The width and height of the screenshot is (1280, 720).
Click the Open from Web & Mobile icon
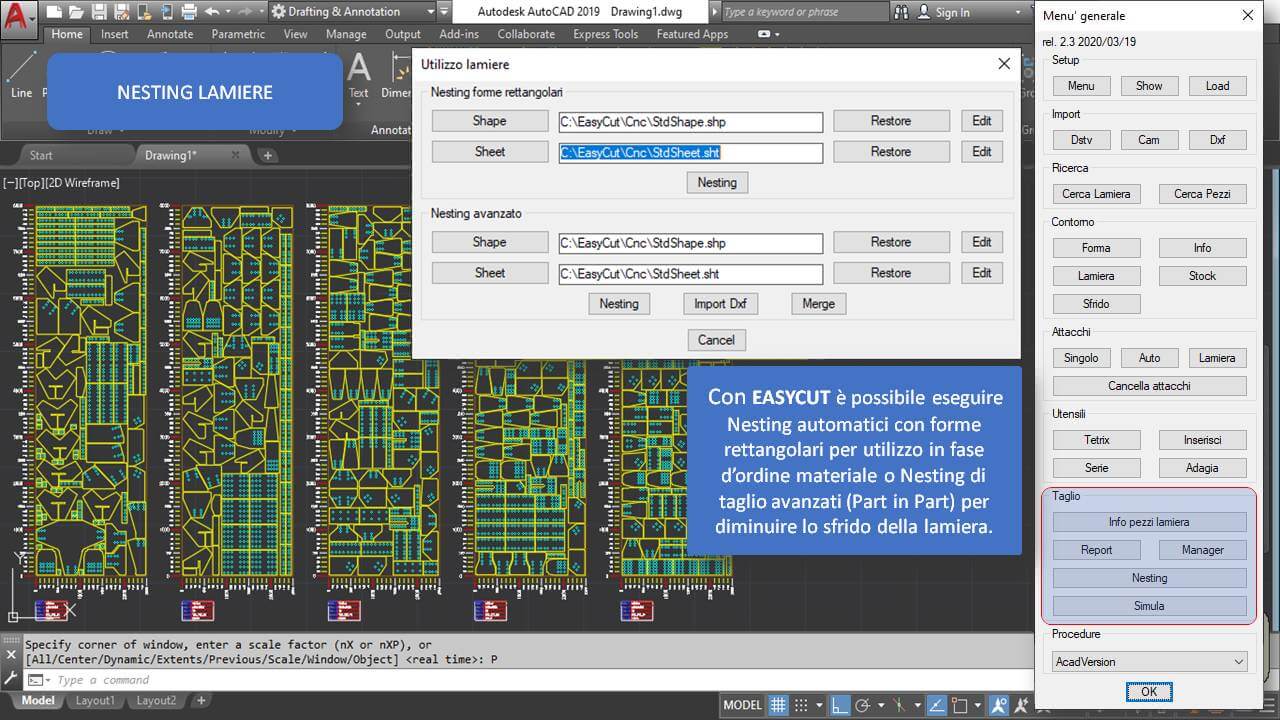(145, 12)
